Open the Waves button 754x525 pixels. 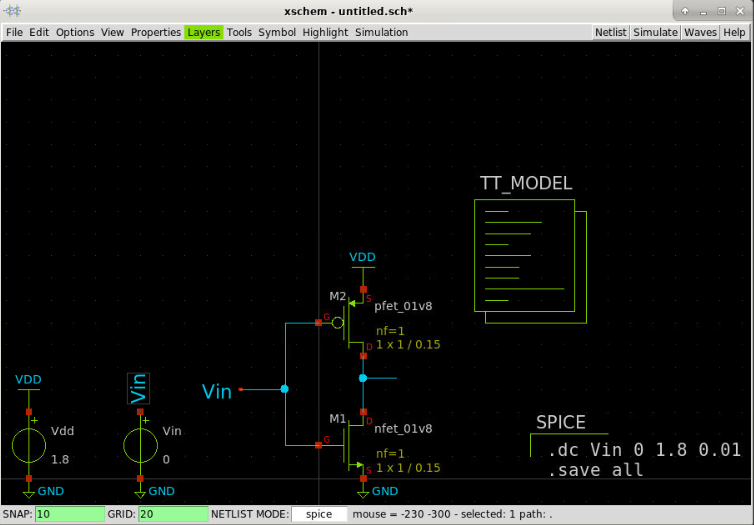700,32
